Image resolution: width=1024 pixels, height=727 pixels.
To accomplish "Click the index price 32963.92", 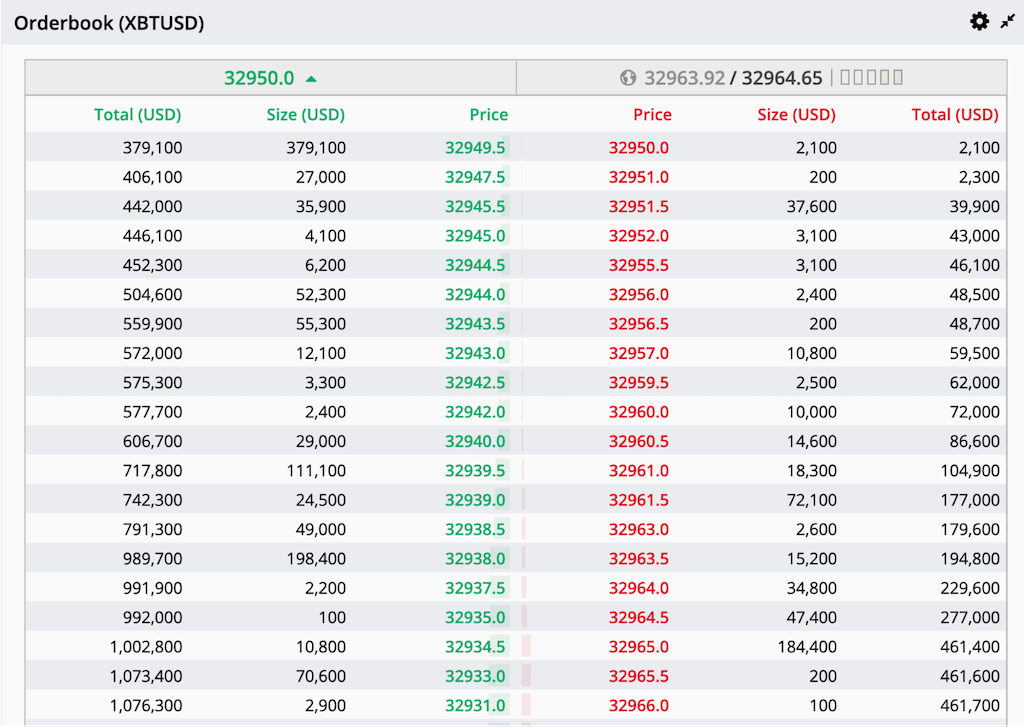I will tap(684, 78).
